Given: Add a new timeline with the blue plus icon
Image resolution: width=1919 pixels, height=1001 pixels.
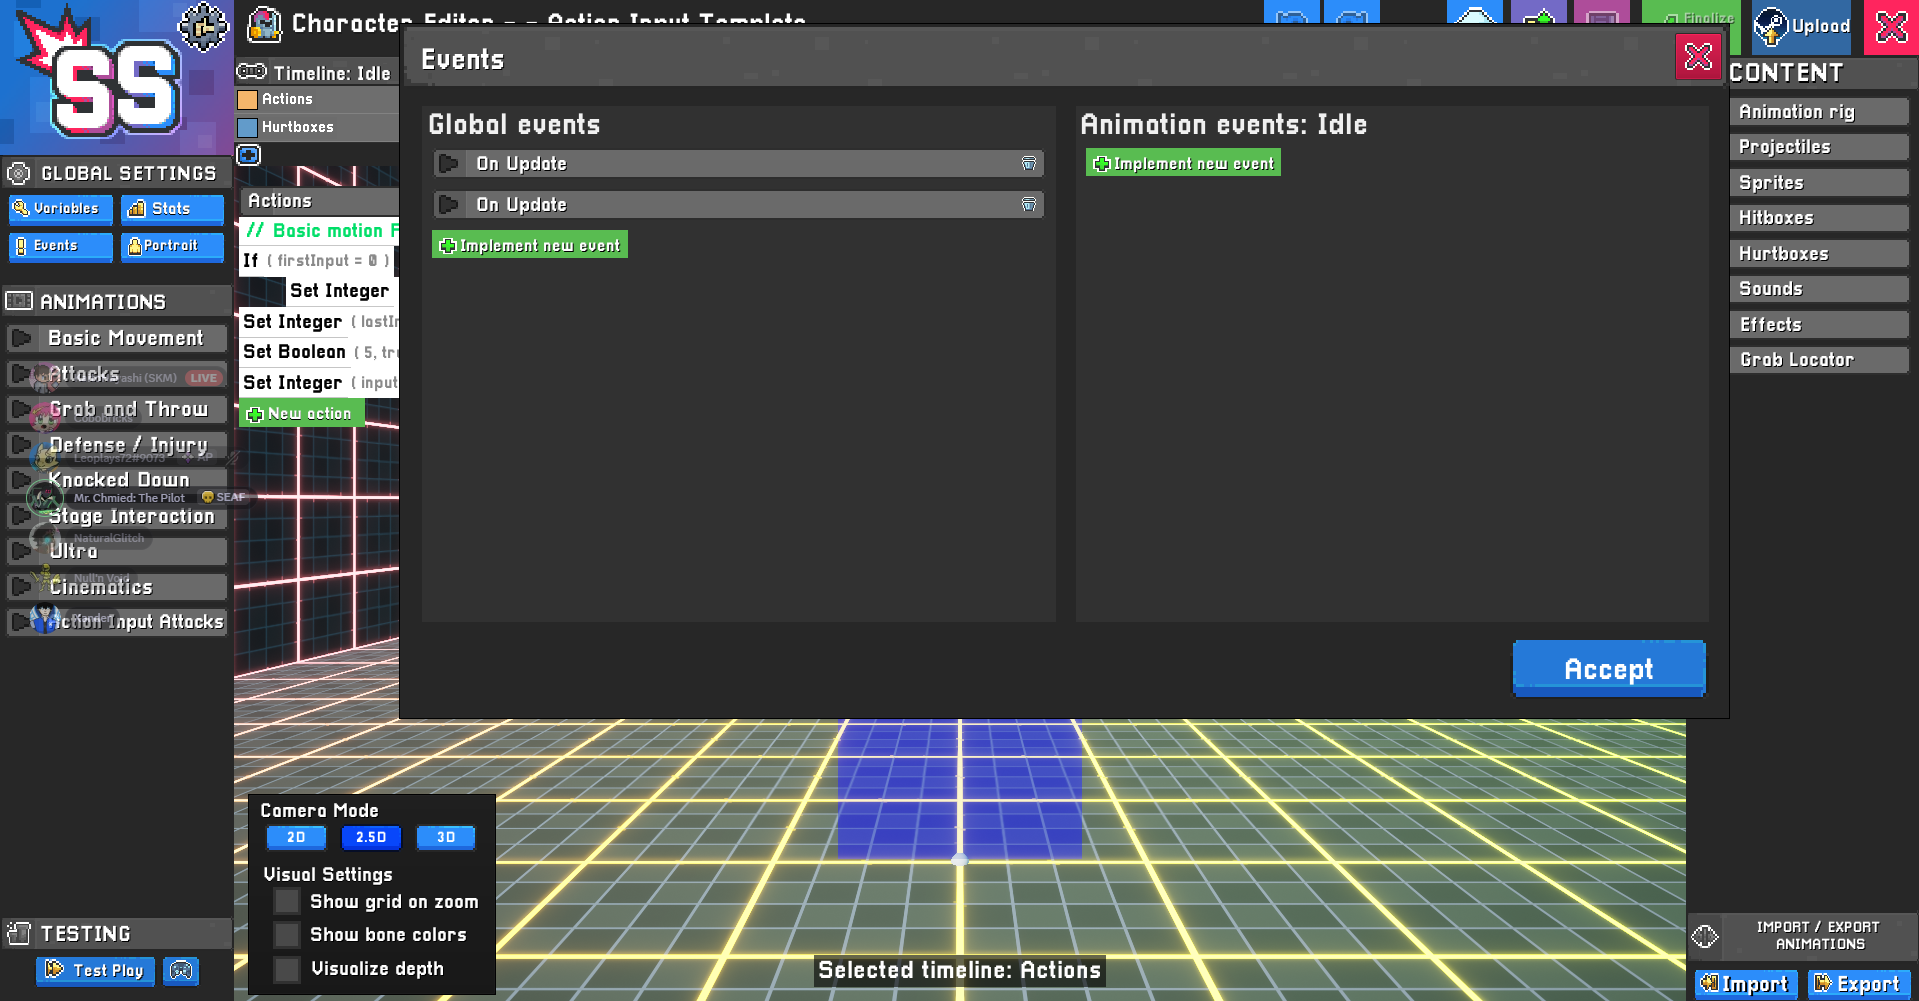Looking at the screenshot, I should coord(248,155).
